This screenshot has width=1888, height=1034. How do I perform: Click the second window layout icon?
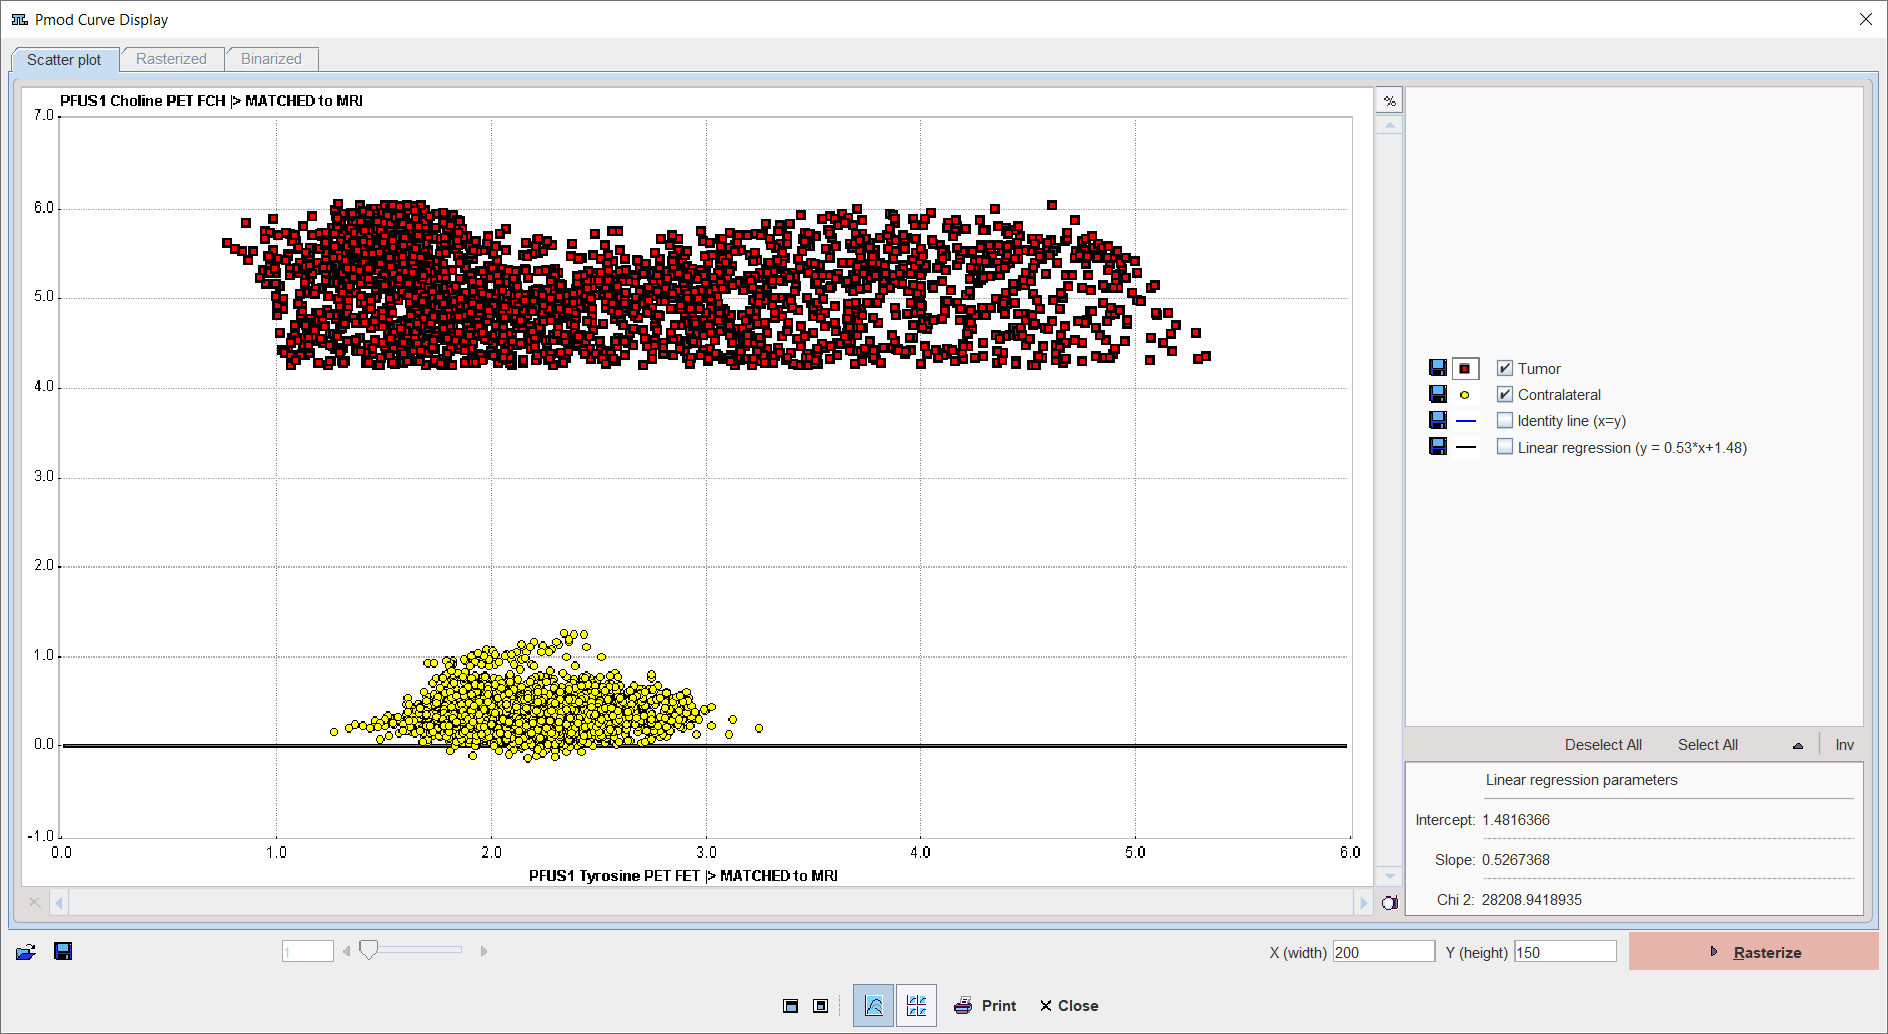click(820, 1006)
